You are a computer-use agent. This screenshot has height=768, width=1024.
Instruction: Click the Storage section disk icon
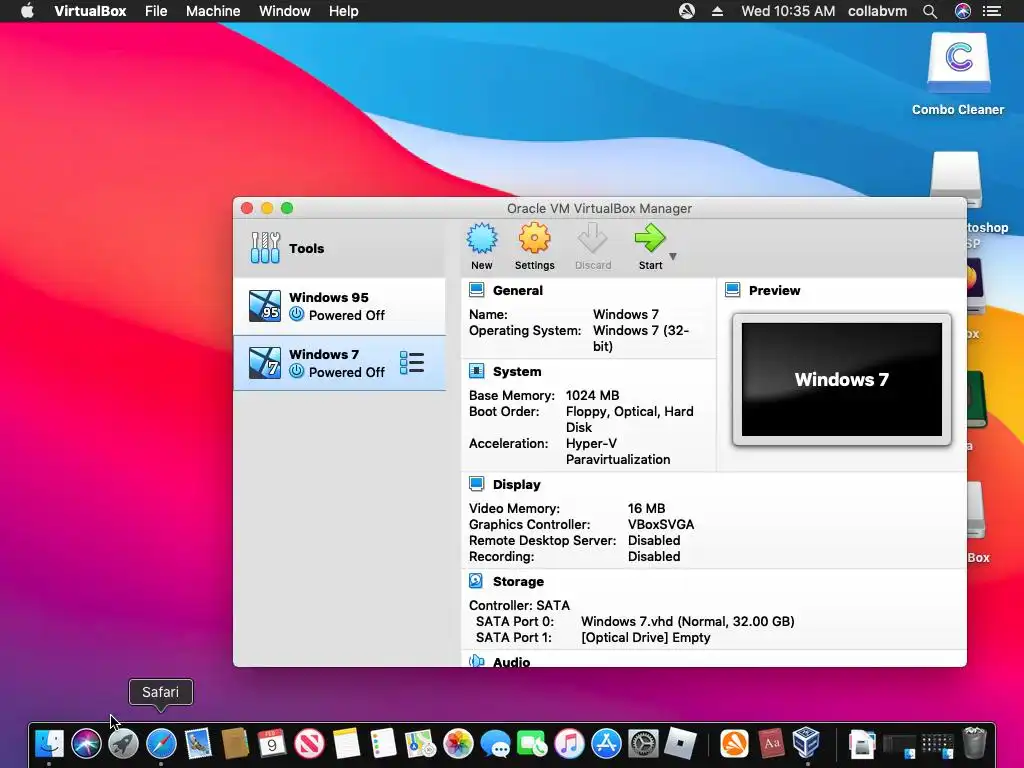tap(477, 581)
